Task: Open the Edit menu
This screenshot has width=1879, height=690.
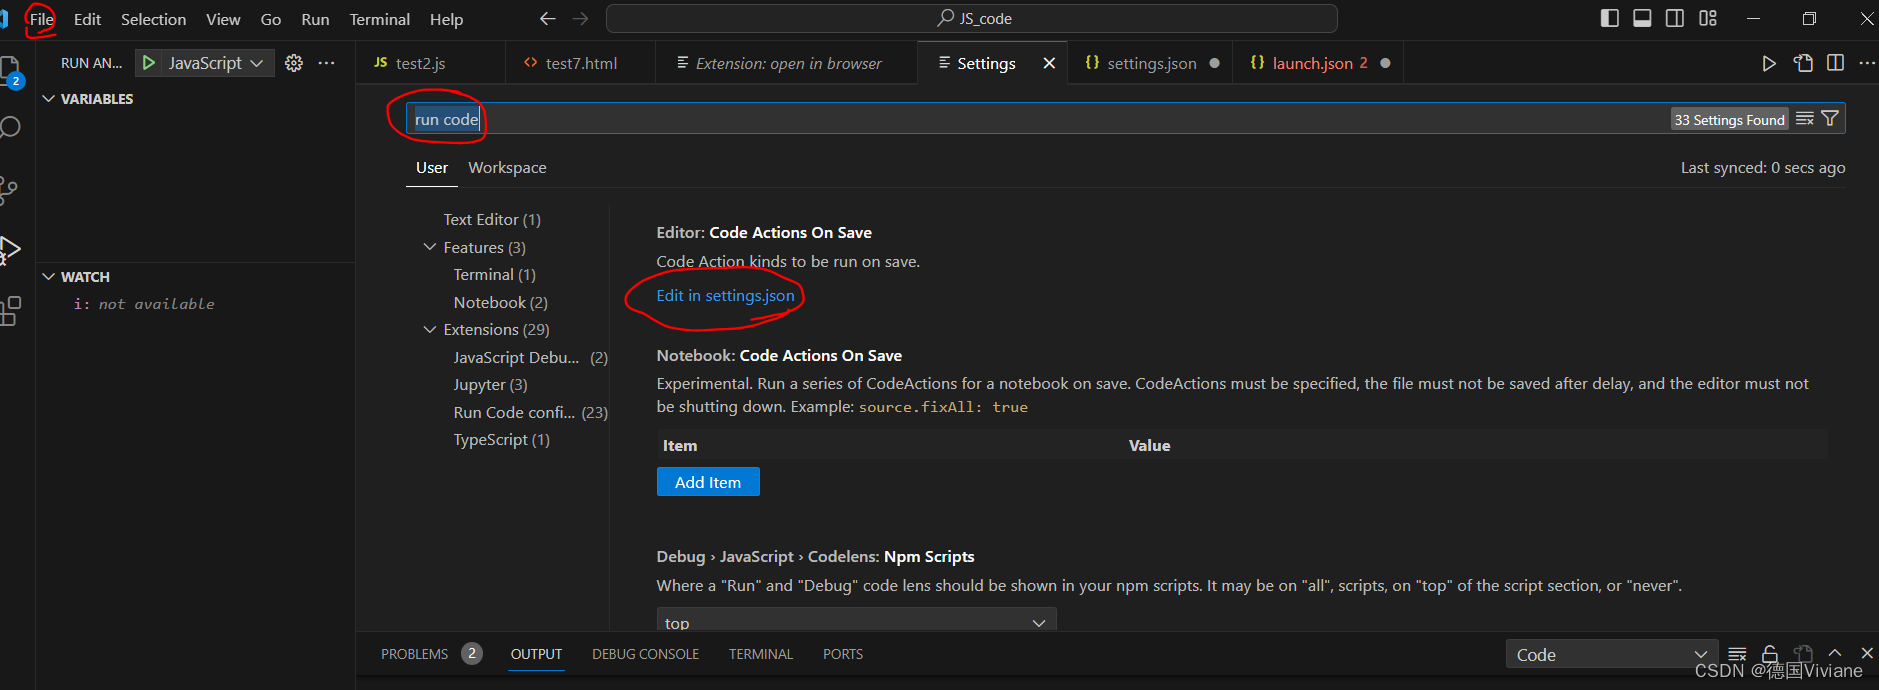Action: pyautogui.click(x=87, y=19)
